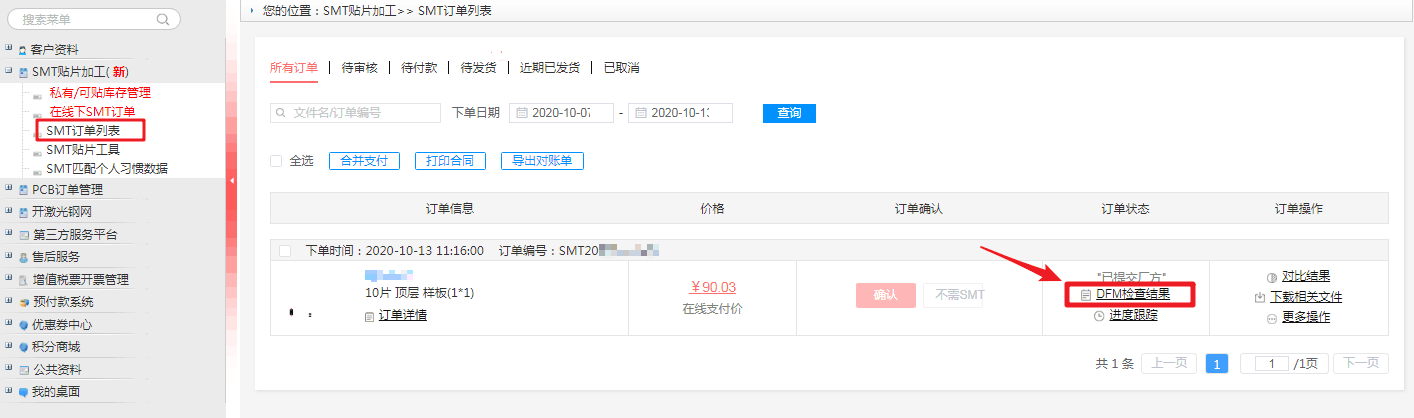1414x418 pixels.
Task: Open the 已取消 orders tab
Action: point(621,68)
